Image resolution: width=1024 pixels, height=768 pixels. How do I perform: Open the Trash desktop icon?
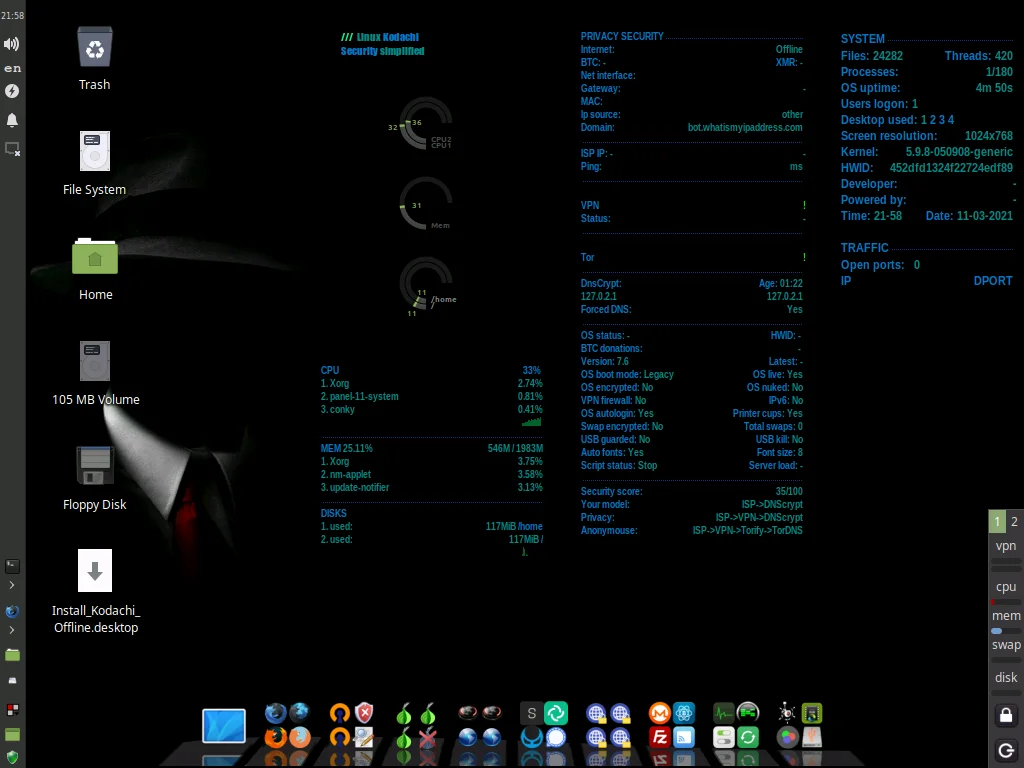click(95, 48)
